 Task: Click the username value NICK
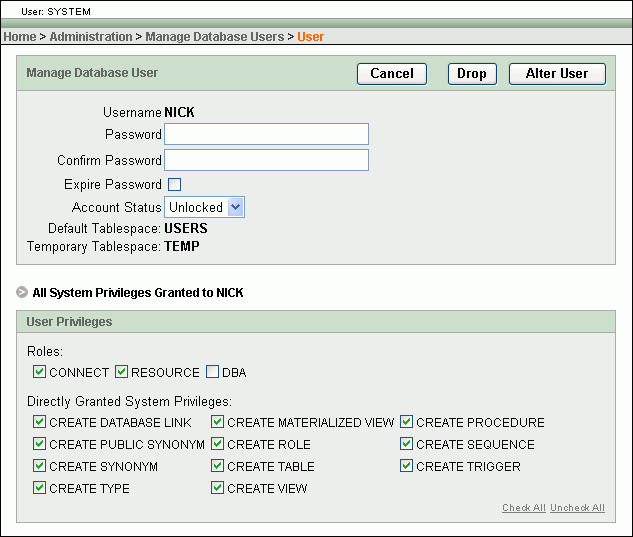pos(179,112)
